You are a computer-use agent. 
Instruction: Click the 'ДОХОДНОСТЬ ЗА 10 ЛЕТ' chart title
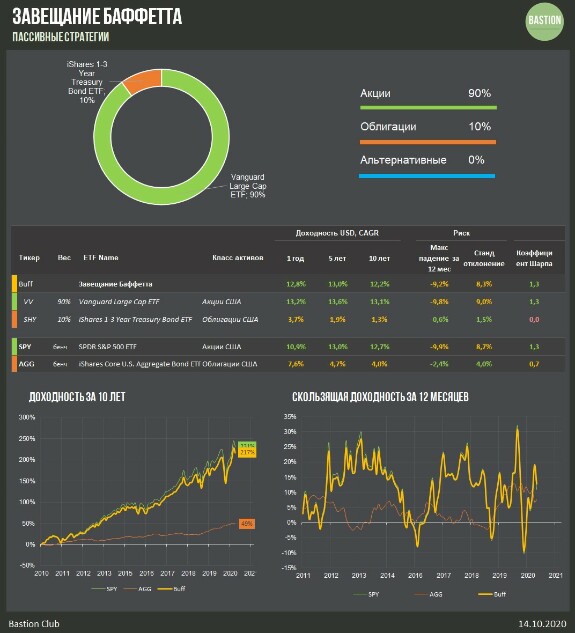[77, 397]
